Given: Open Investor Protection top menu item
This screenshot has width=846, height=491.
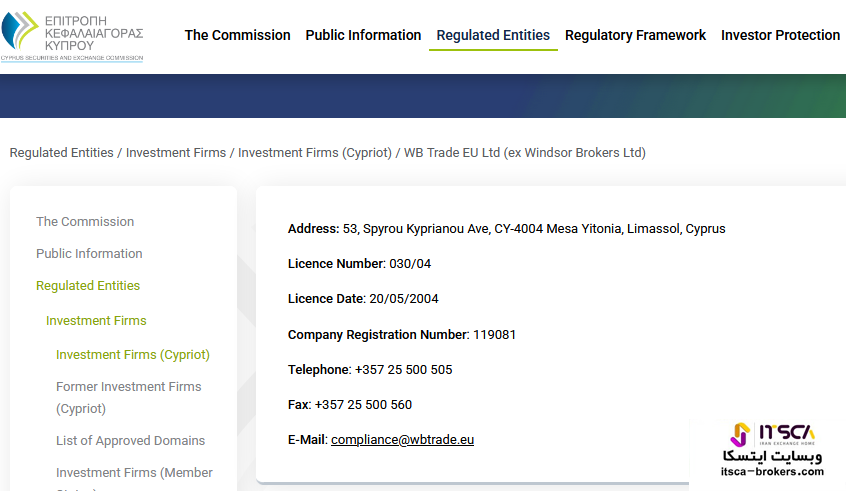Looking at the screenshot, I should pyautogui.click(x=780, y=35).
